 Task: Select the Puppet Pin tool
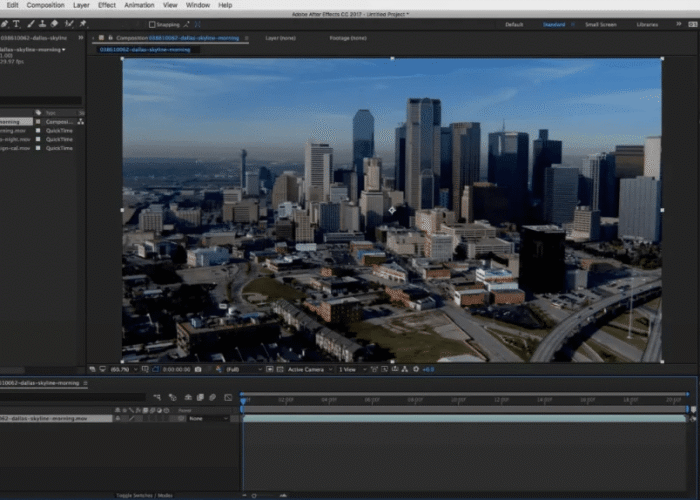[83, 24]
